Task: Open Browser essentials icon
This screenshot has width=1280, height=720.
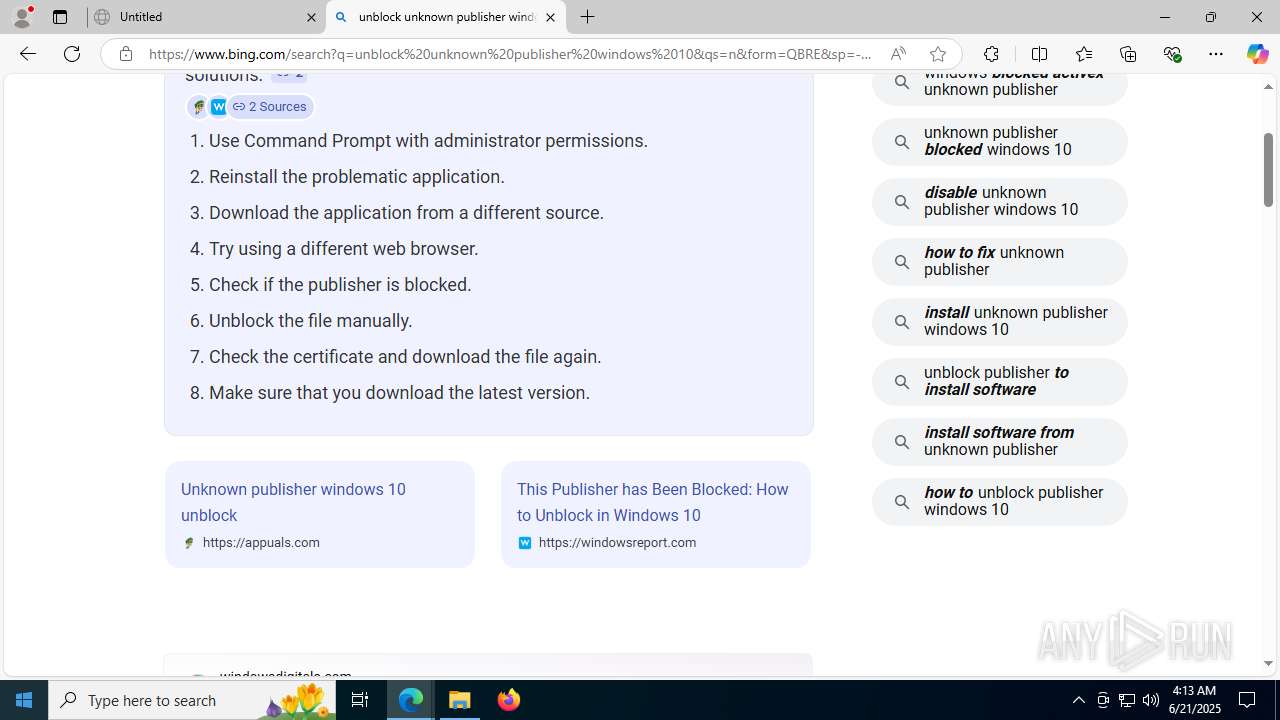Action: point(1172,54)
